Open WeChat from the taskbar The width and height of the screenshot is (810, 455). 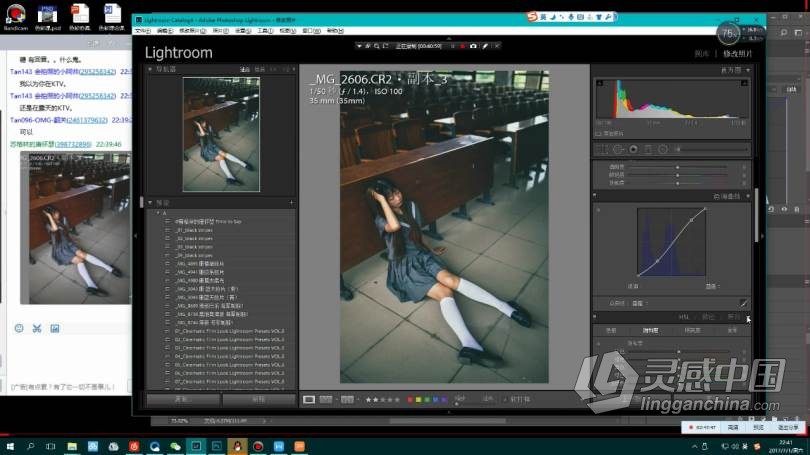(x=175, y=446)
